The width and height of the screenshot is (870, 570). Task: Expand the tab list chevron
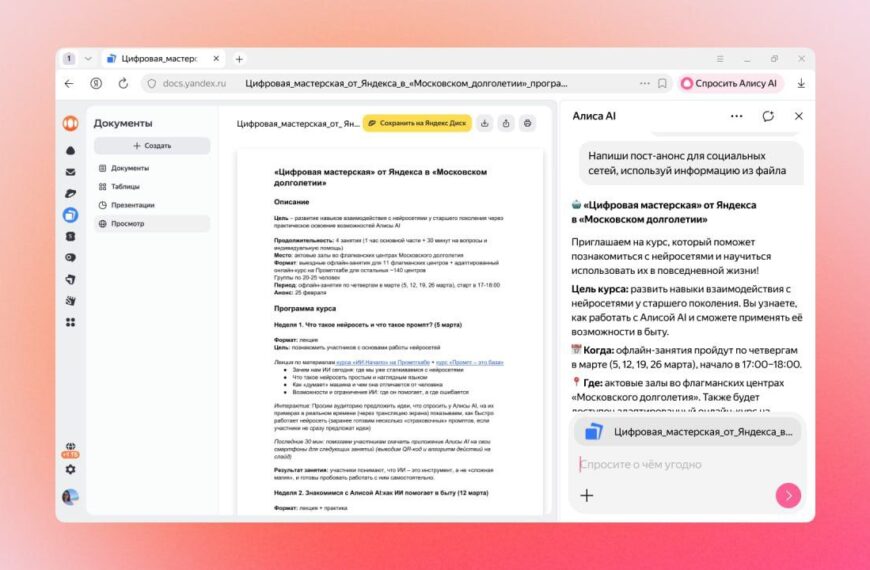click(x=88, y=59)
